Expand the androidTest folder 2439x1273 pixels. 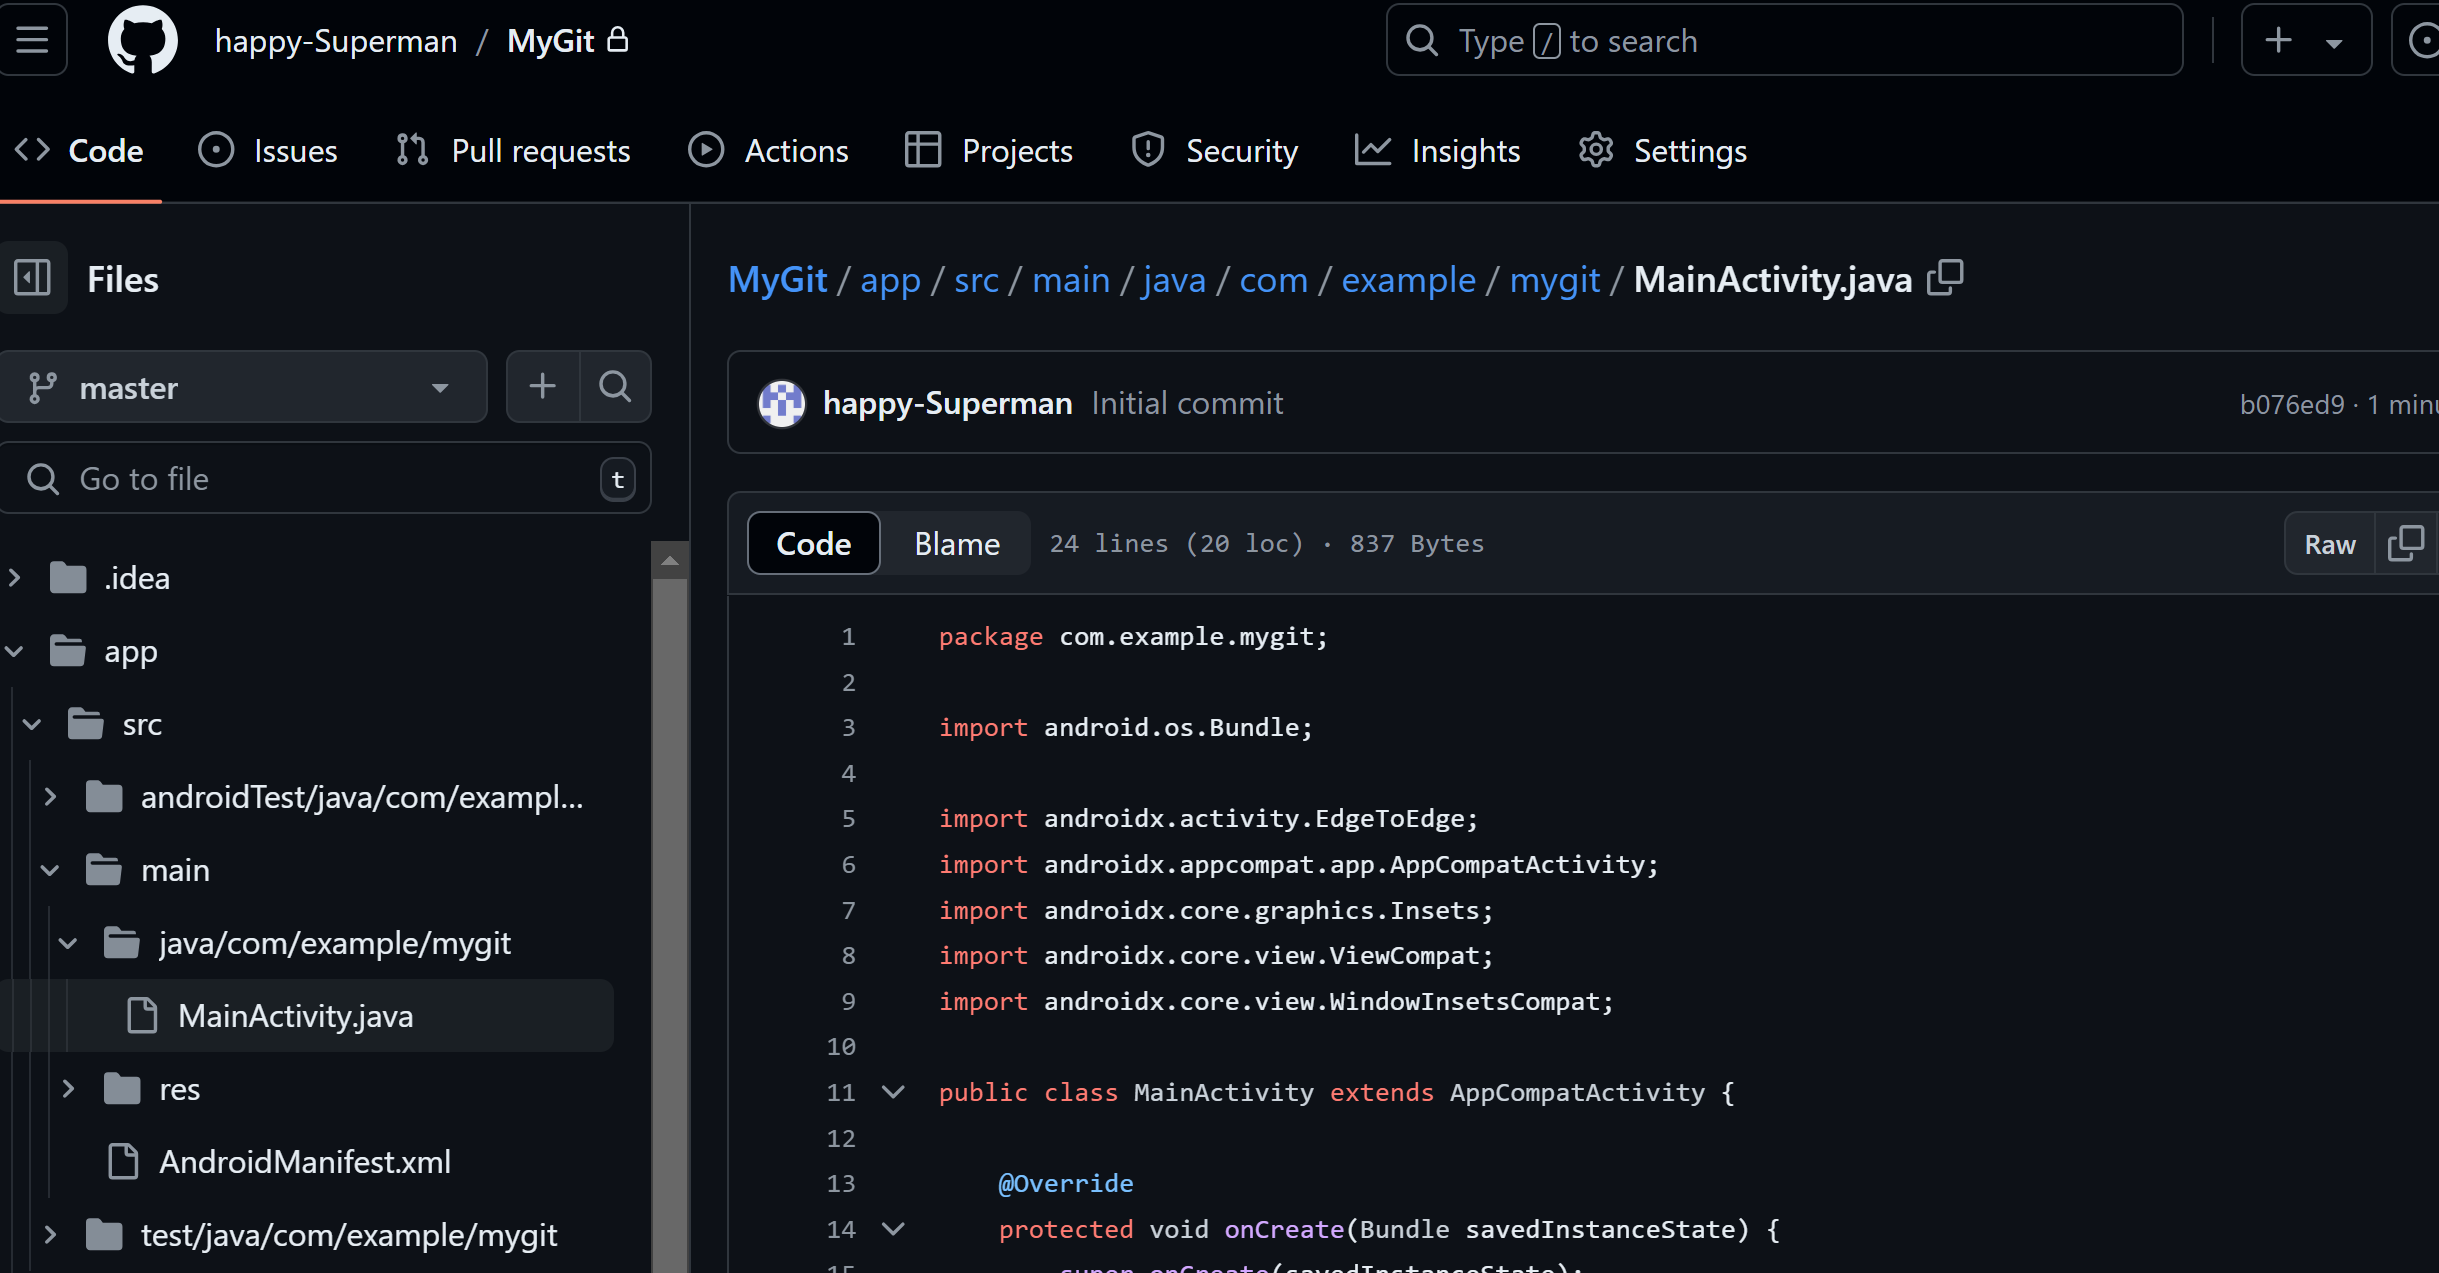tap(50, 797)
